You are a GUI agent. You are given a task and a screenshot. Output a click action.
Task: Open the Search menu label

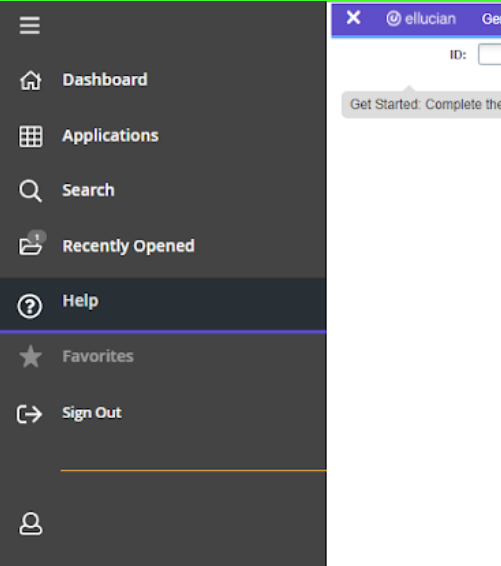tap(88, 190)
